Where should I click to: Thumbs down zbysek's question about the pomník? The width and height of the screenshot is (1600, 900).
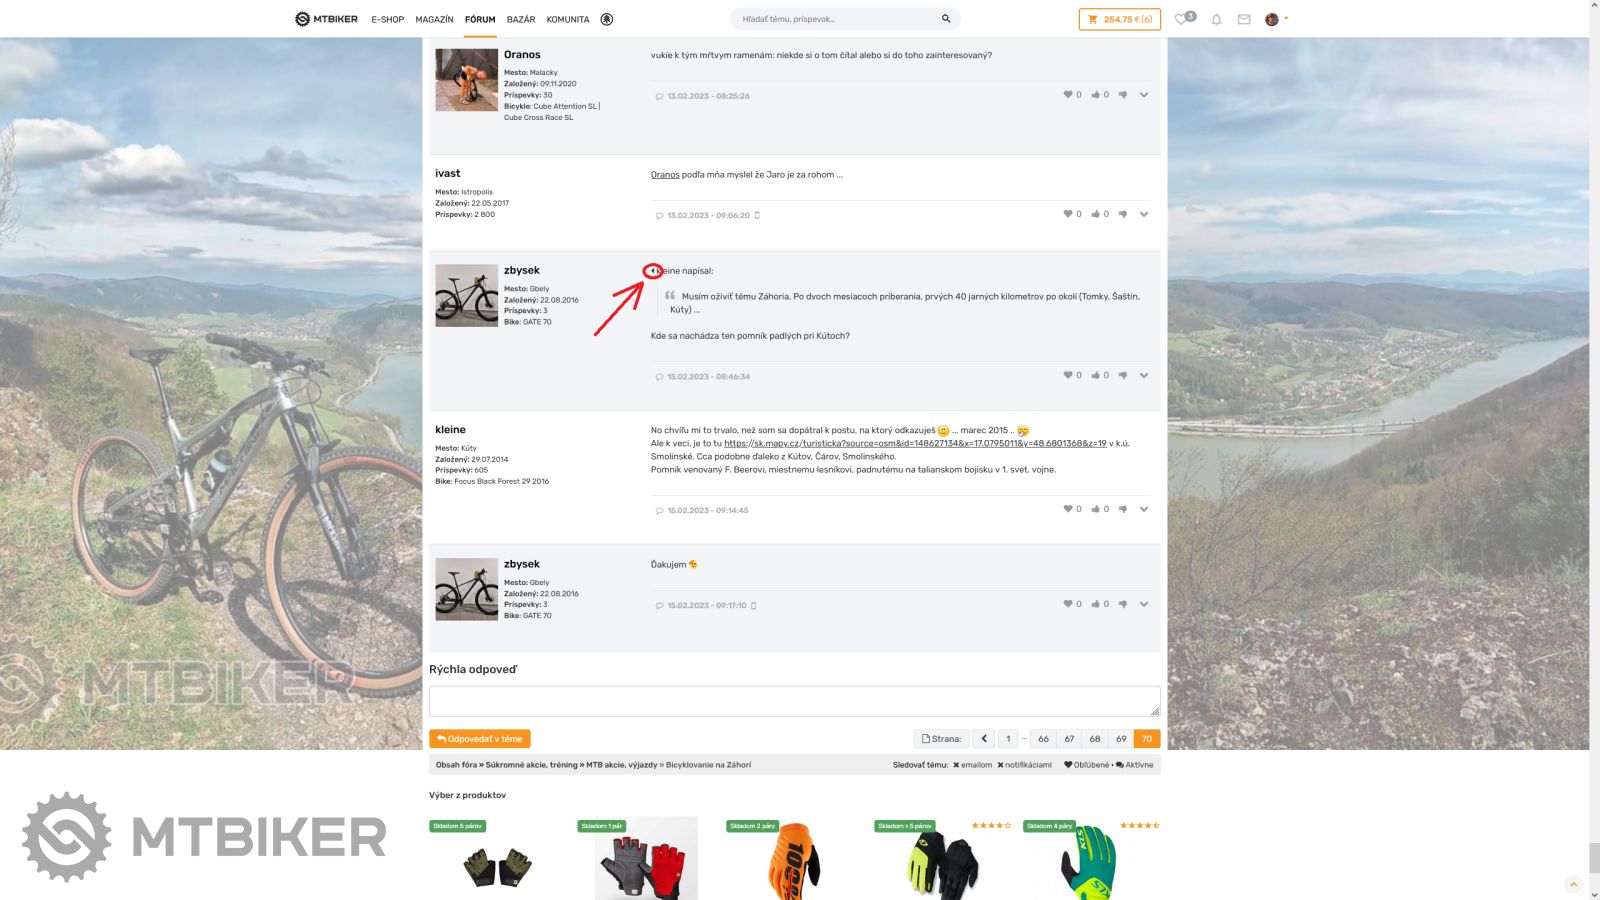tap(1123, 376)
